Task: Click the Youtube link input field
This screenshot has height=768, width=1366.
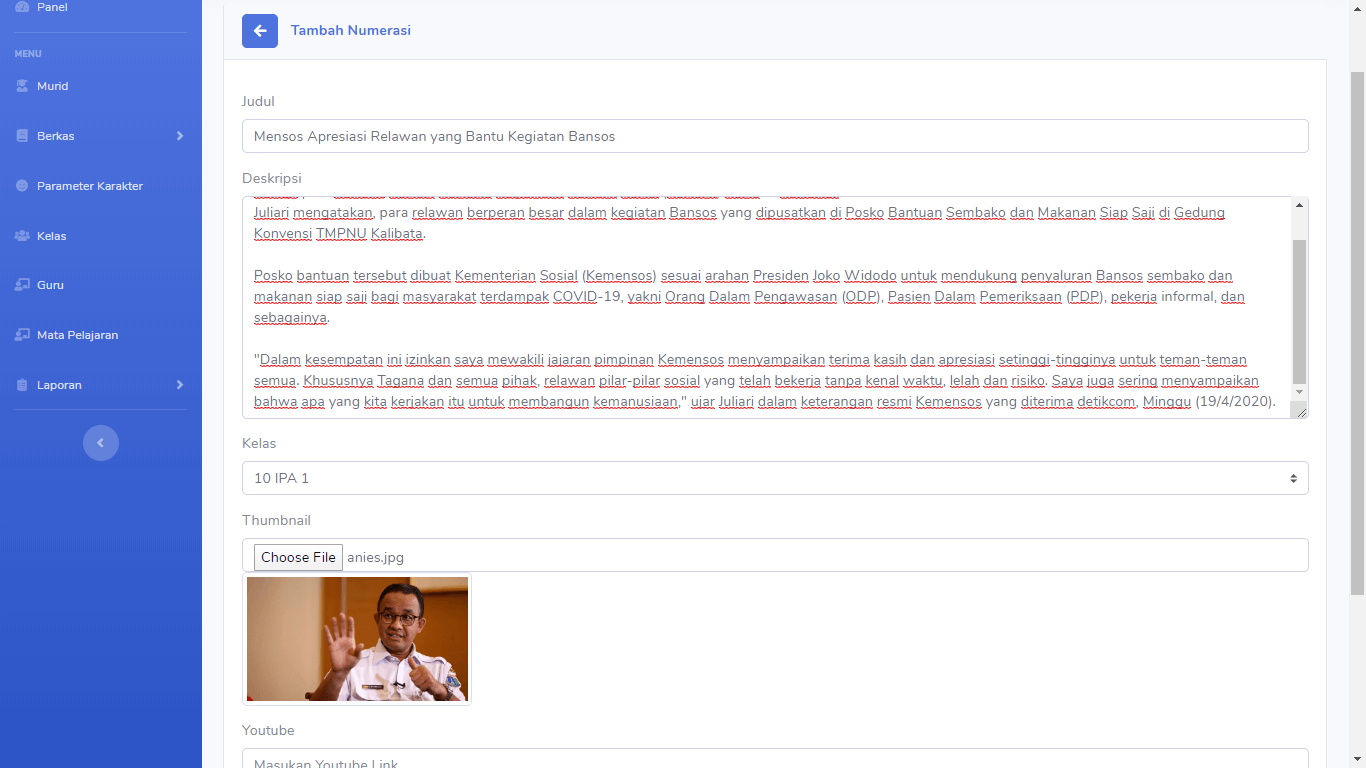Action: (775, 759)
